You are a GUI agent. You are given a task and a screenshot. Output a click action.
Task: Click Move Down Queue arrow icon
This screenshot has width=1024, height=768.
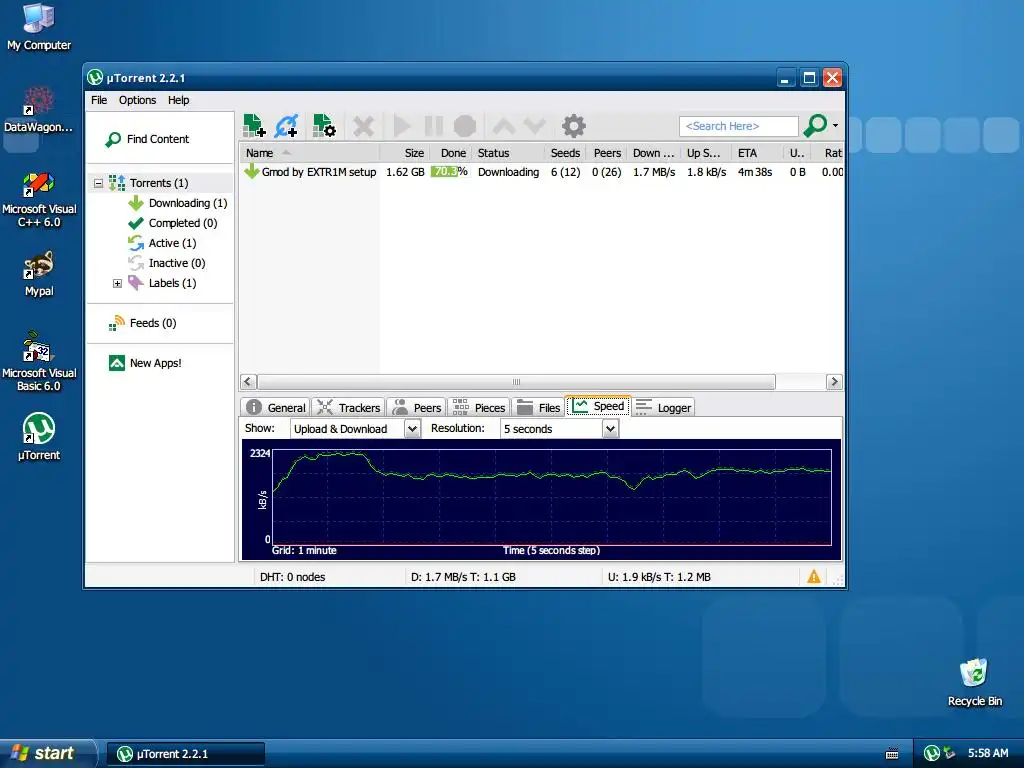point(534,126)
